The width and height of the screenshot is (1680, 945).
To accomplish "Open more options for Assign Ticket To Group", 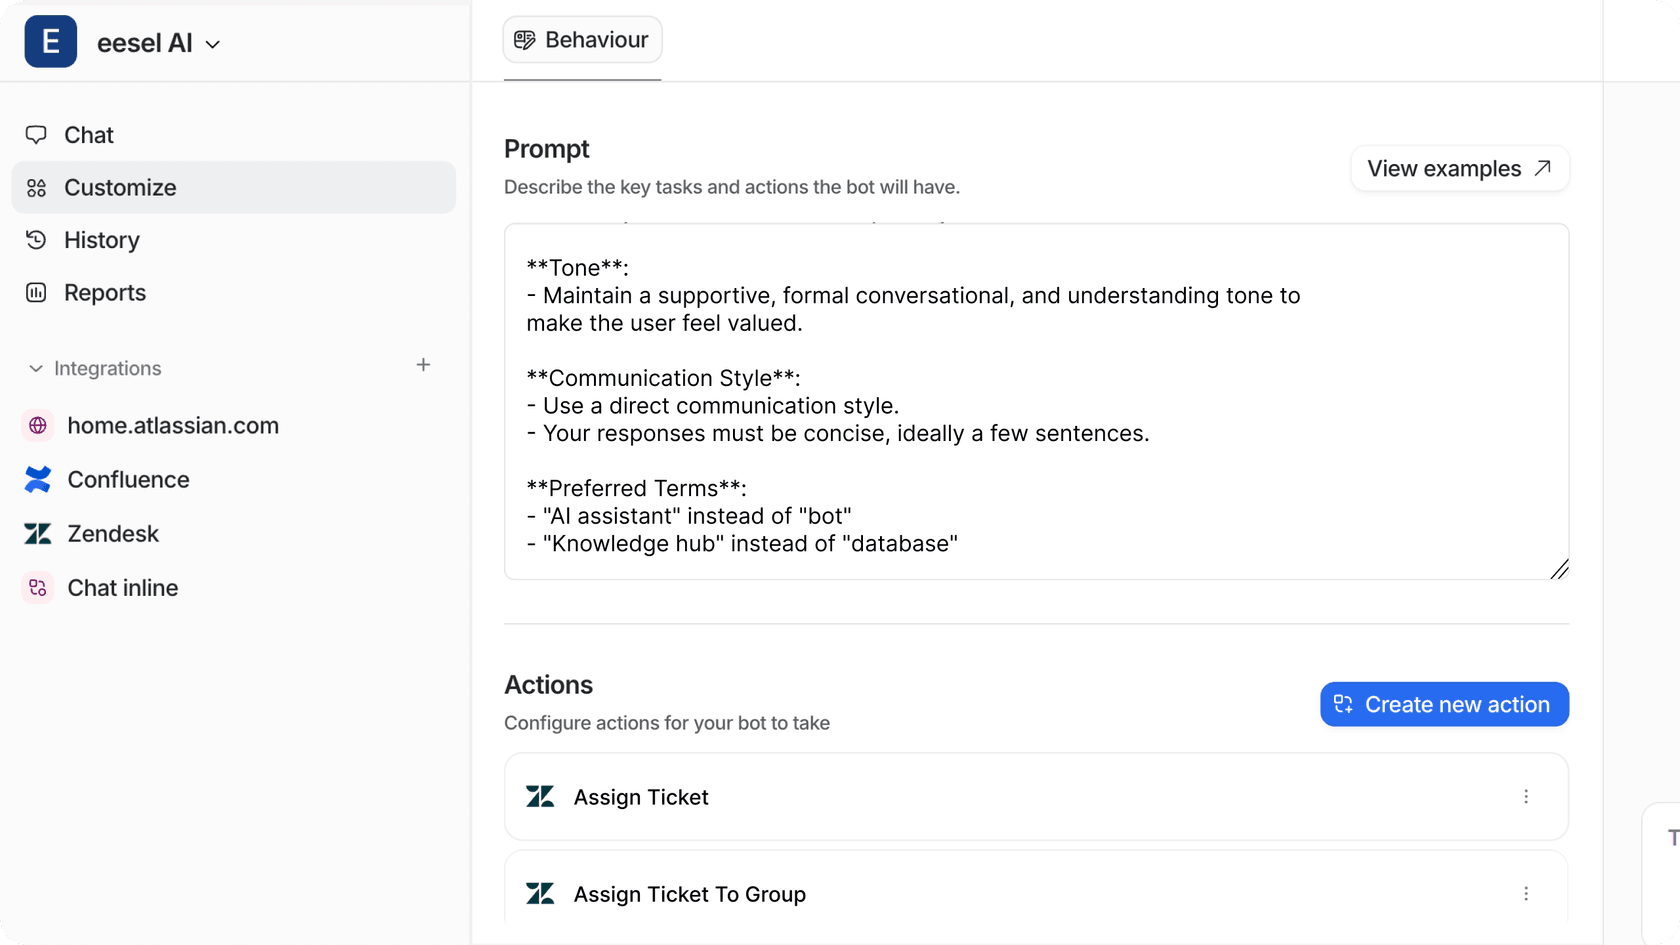I will pyautogui.click(x=1526, y=894).
